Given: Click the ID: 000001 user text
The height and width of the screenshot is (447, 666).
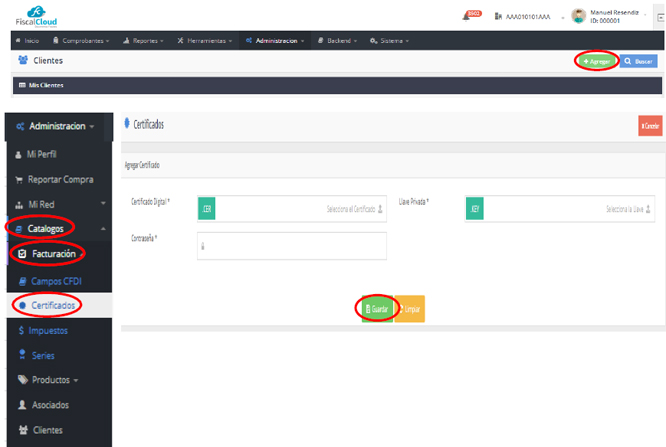Looking at the screenshot, I should (605, 20).
